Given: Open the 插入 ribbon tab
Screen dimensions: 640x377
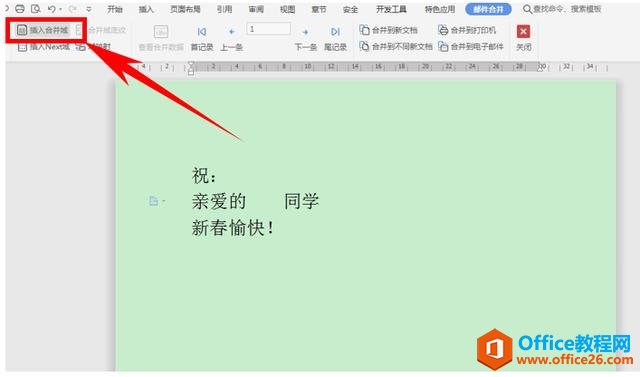Looking at the screenshot, I should click(146, 9).
